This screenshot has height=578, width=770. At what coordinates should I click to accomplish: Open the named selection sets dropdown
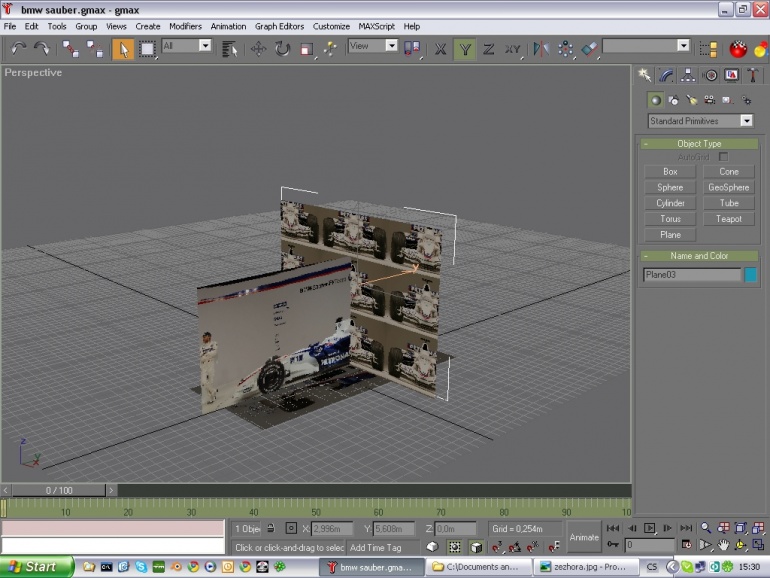click(x=646, y=46)
